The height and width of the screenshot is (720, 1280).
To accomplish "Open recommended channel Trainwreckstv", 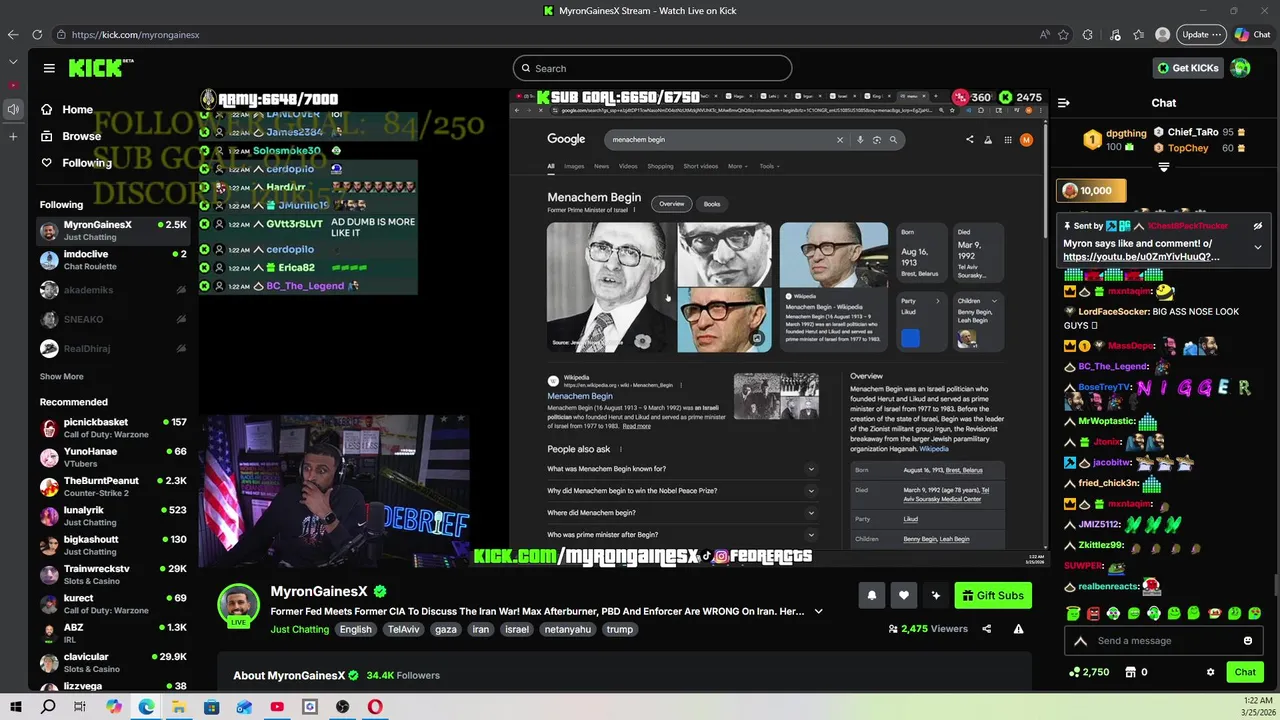I will 113,574.
